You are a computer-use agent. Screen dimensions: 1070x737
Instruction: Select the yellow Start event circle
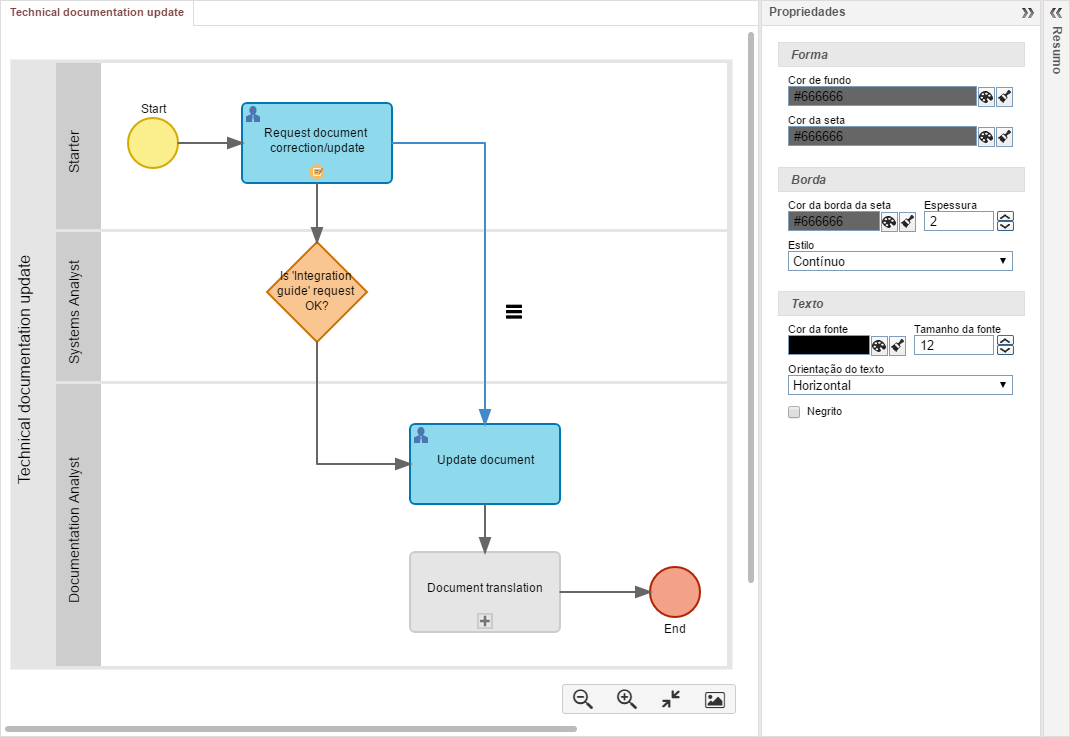[153, 143]
